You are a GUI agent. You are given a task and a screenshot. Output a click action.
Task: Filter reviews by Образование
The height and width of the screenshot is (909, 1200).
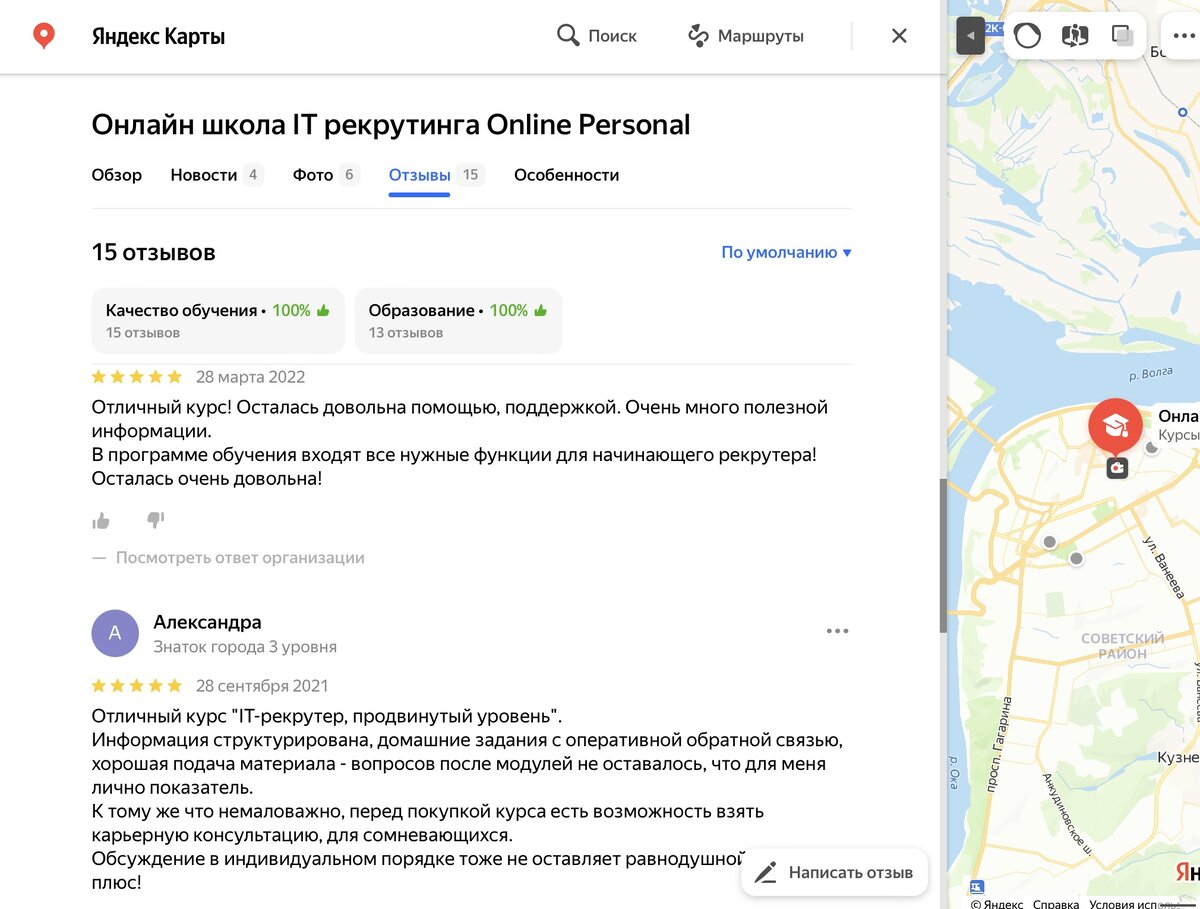458,320
